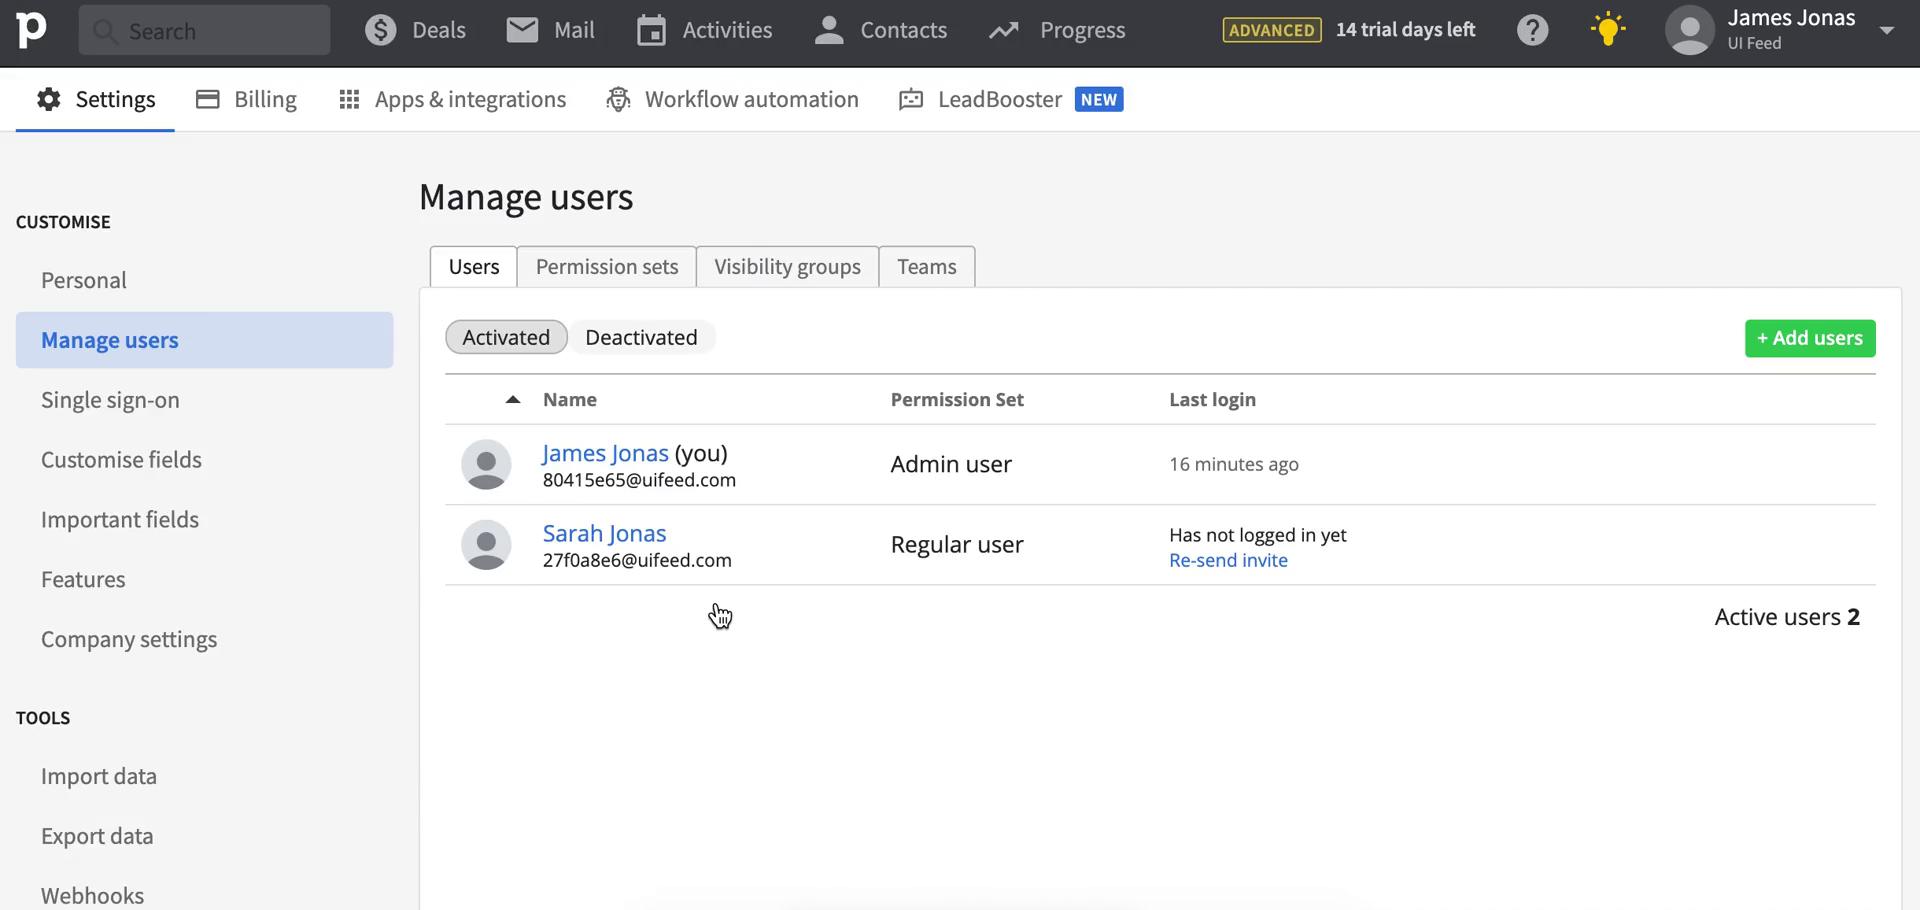Click the Progress chart icon

tap(1004, 31)
